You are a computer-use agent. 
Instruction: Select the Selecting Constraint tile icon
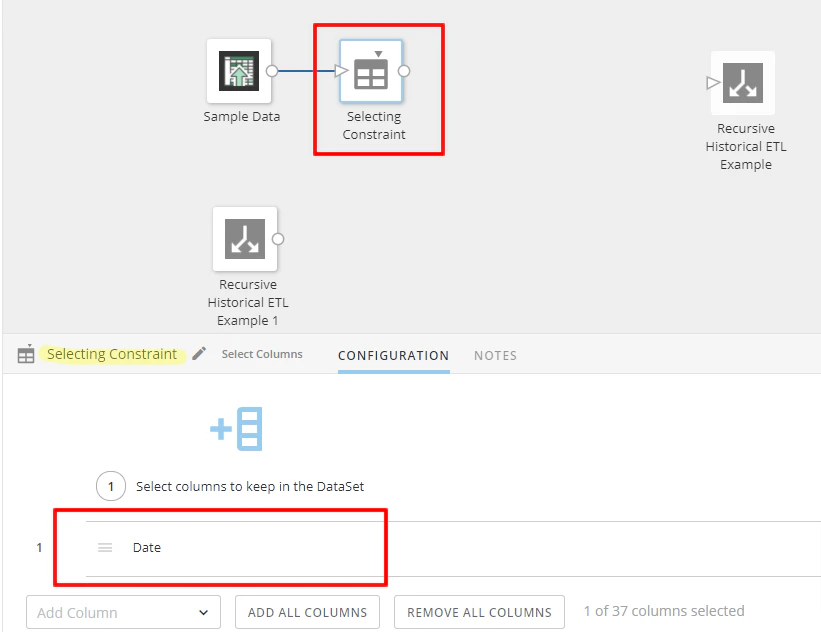pos(371,71)
